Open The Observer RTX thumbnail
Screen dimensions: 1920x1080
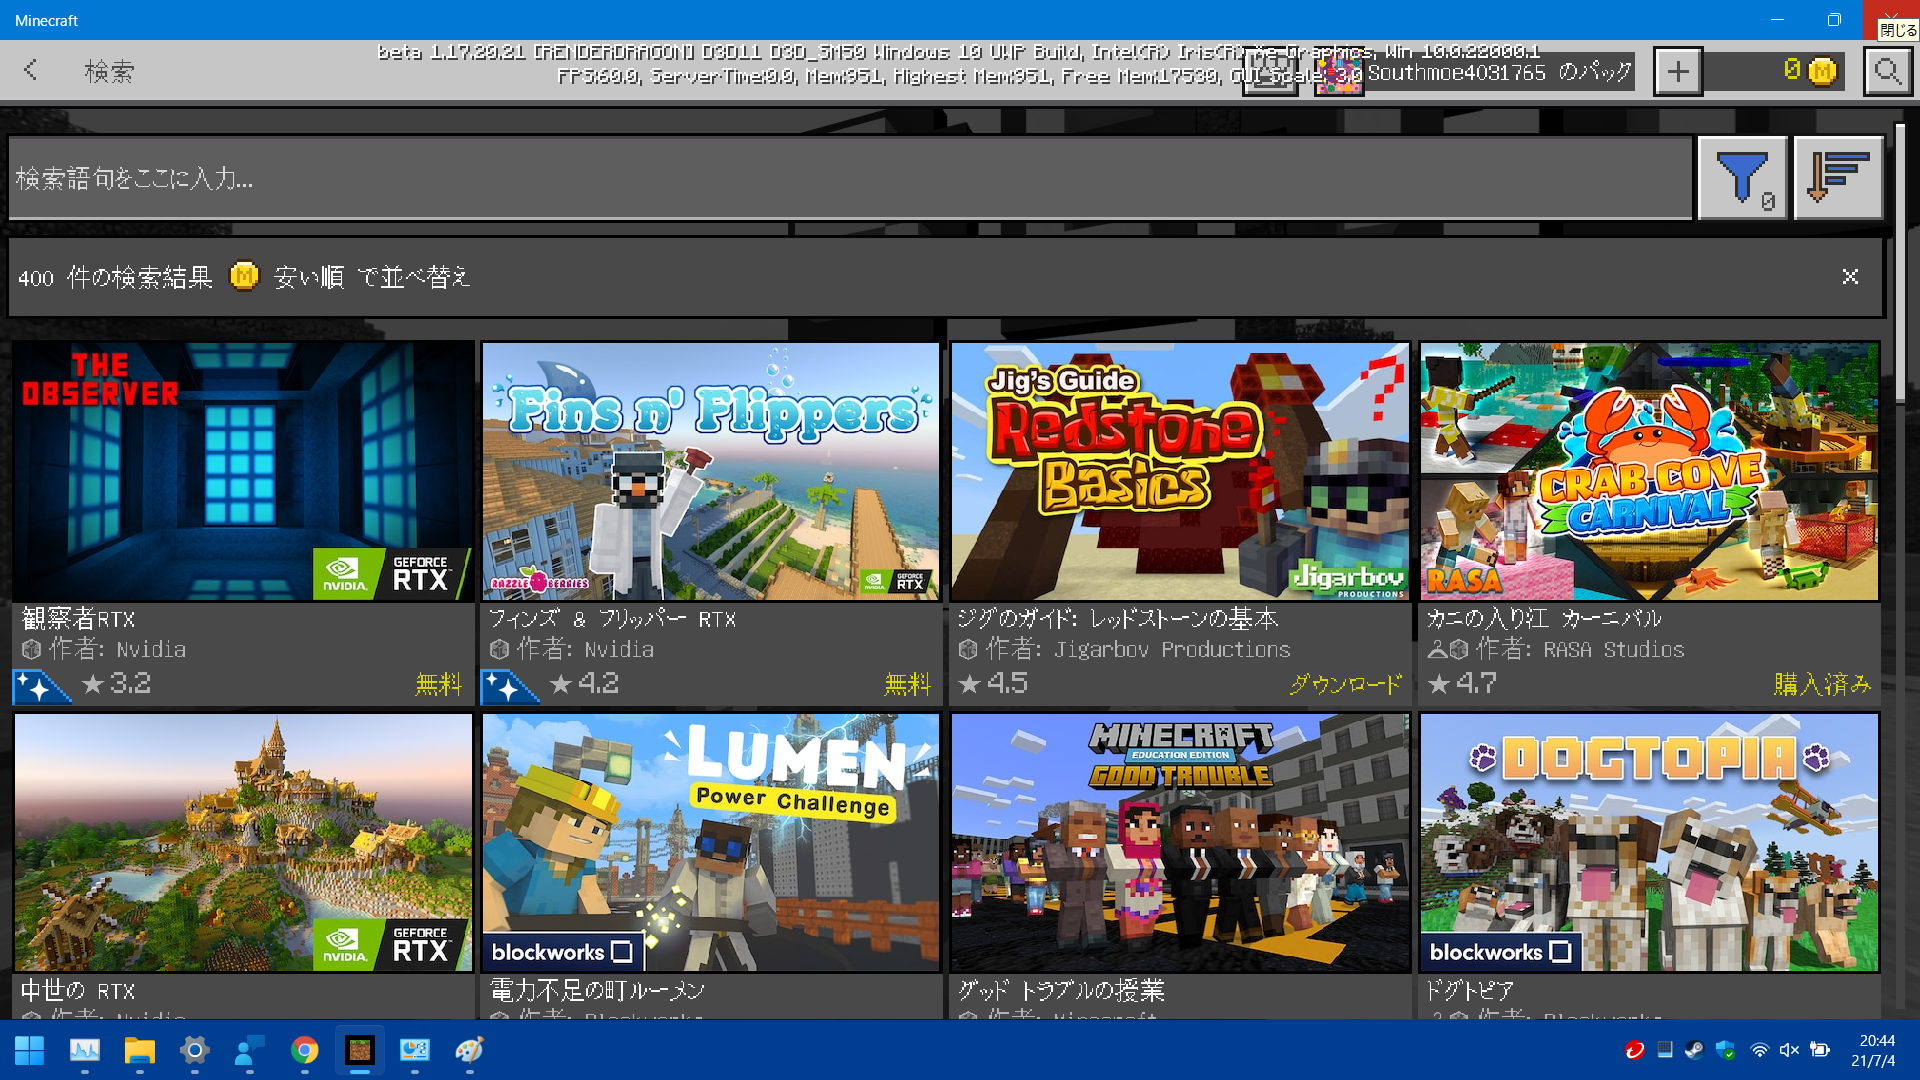pos(243,471)
